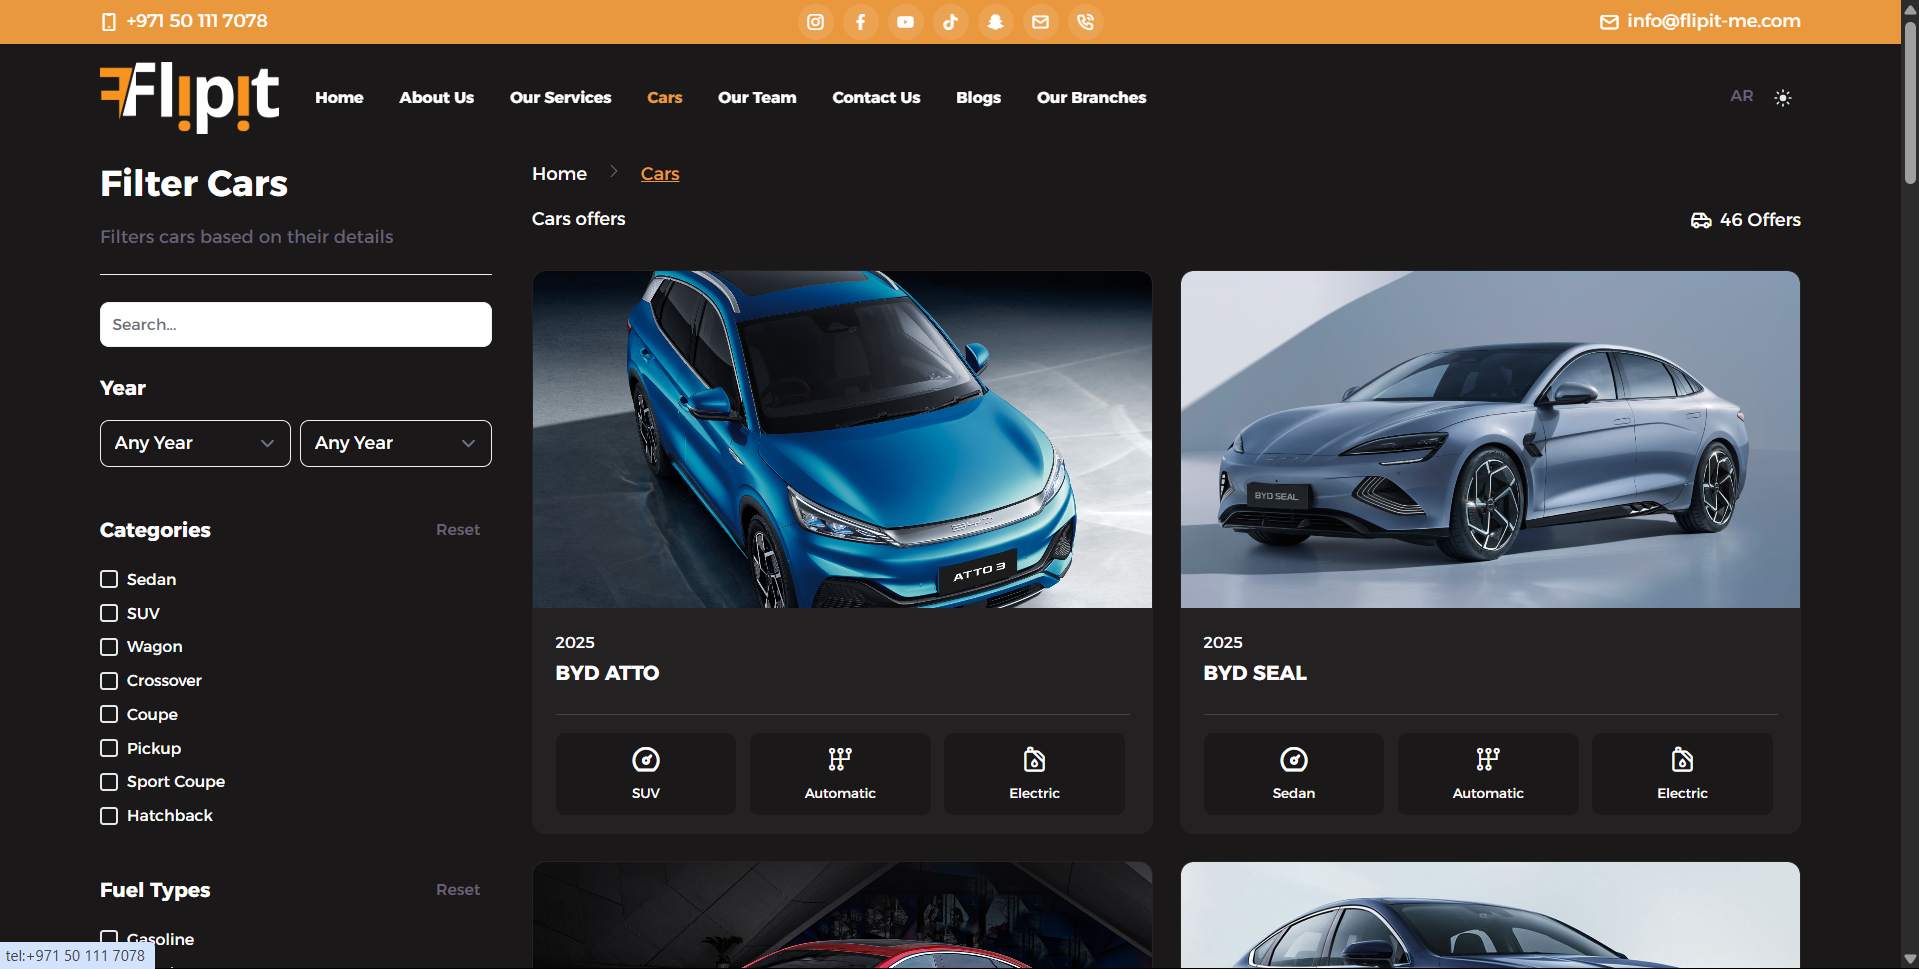The height and width of the screenshot is (969, 1919).
Task: Check the Sedan category
Action: pos(109,579)
